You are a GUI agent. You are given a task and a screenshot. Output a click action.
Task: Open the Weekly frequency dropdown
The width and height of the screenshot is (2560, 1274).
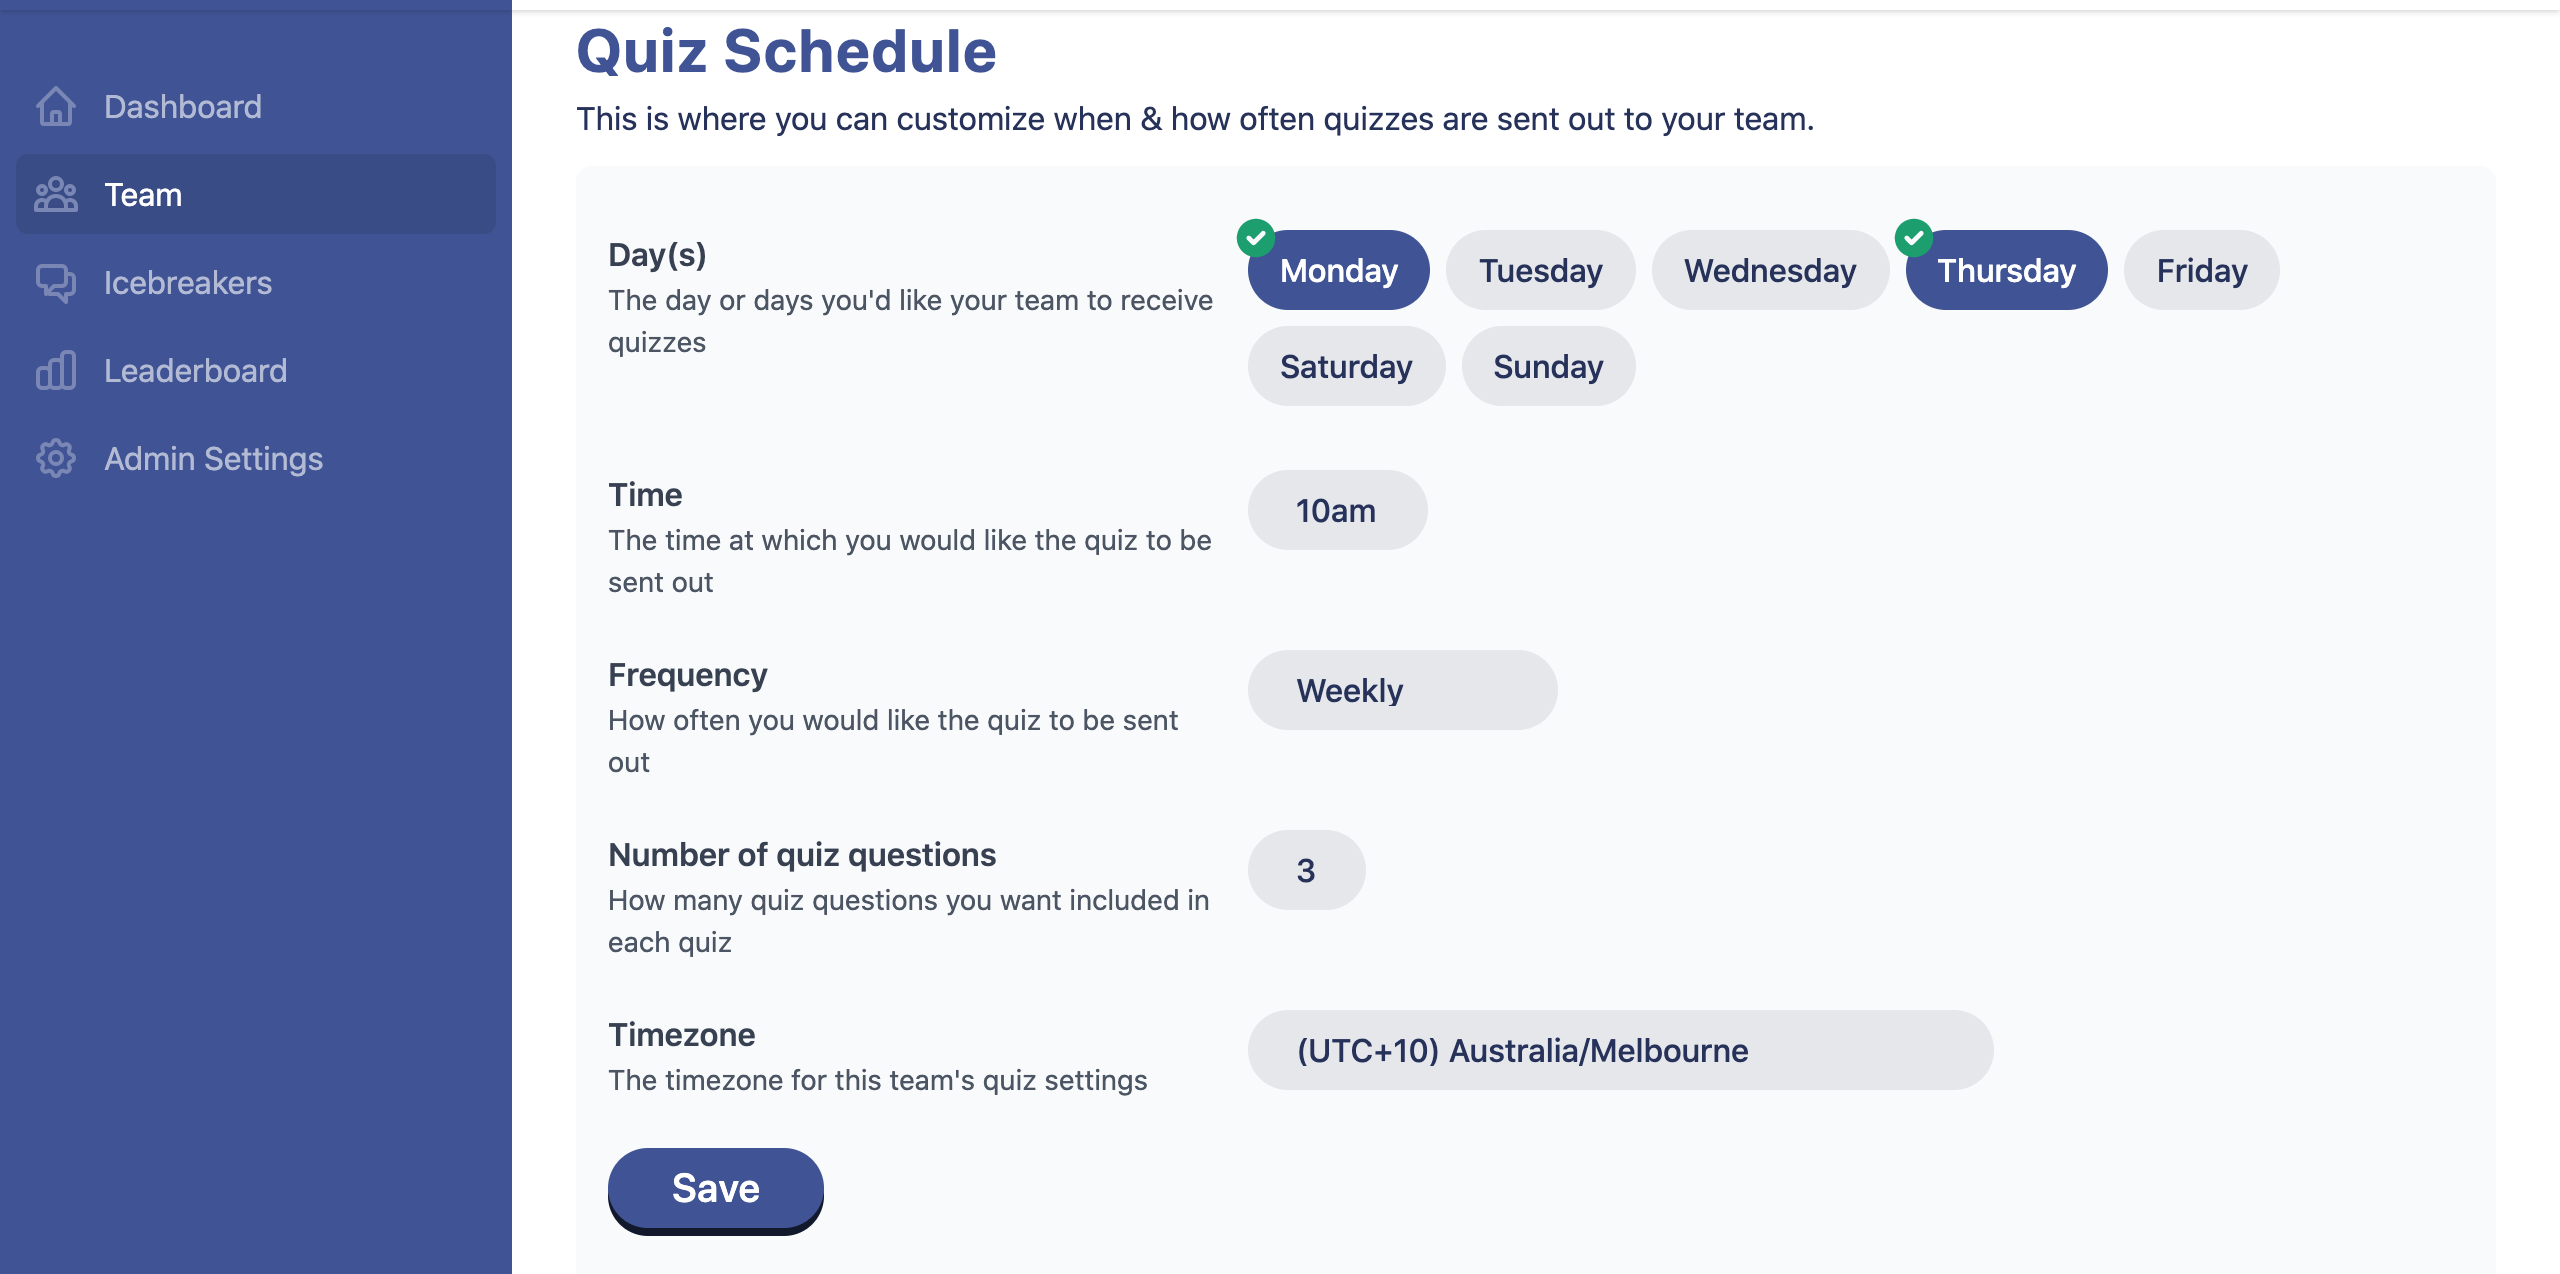point(1402,690)
